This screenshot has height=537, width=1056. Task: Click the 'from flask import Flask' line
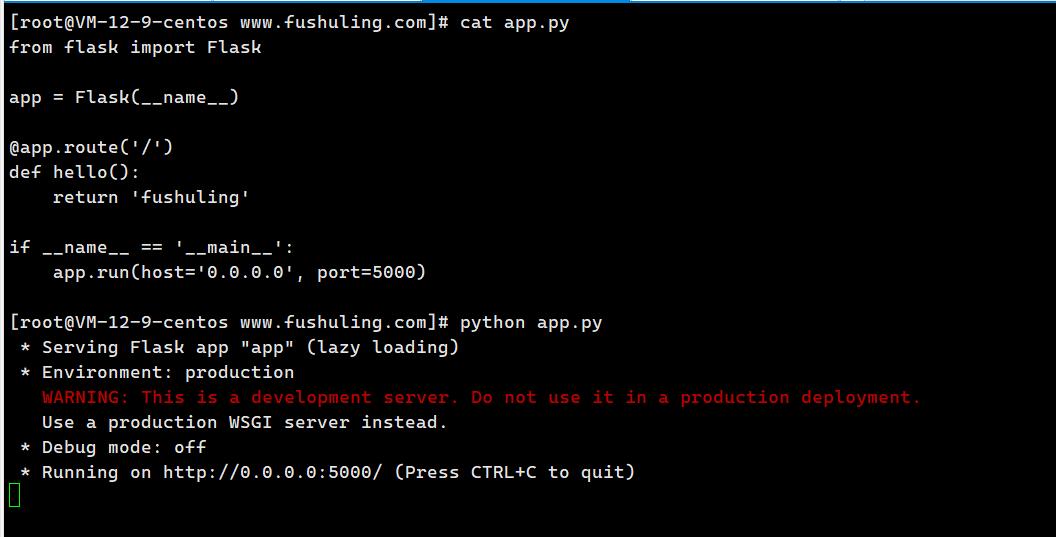click(135, 47)
